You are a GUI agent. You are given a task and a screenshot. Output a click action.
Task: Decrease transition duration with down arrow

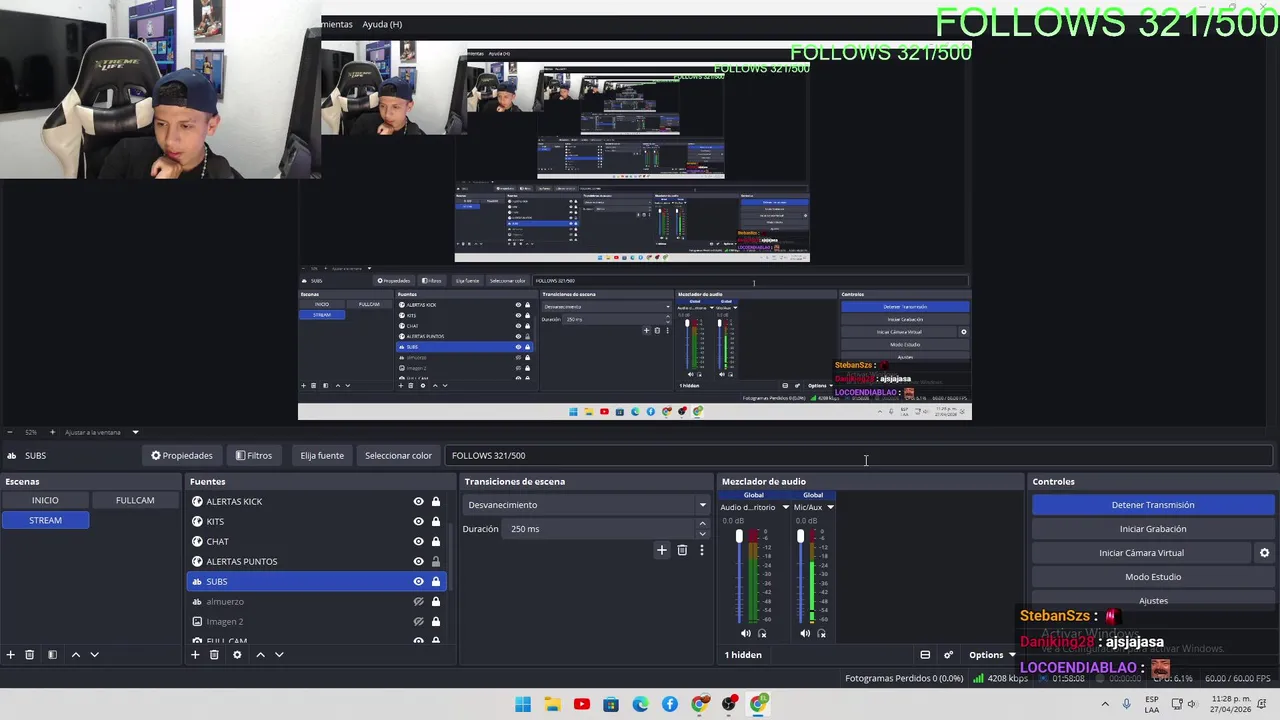pyautogui.click(x=702, y=534)
